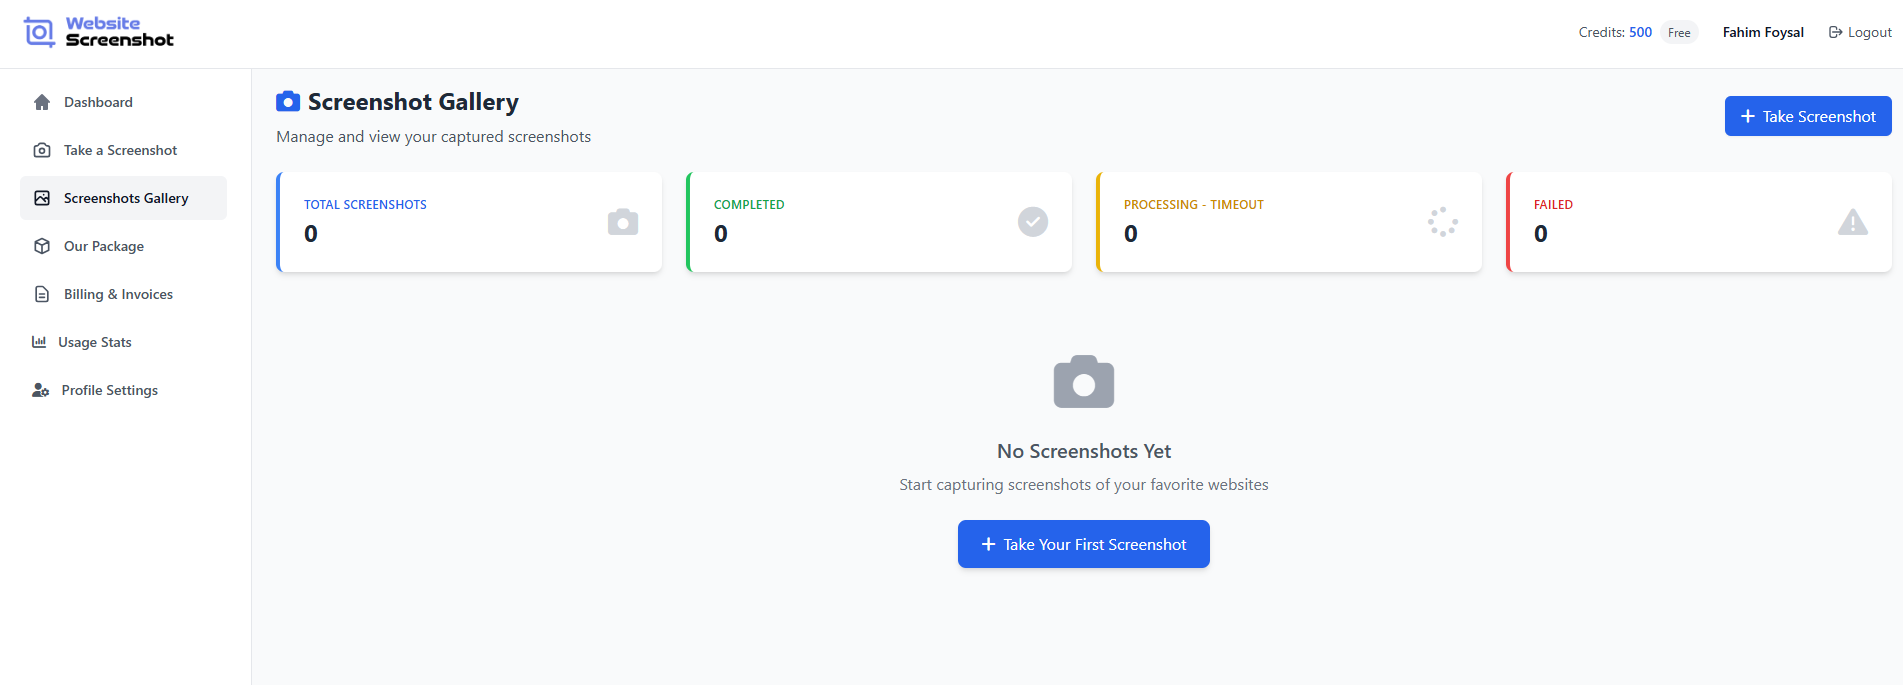Viewport: 1903px width, 685px height.
Task: Open the Screenshots Gallery image icon
Action: tap(41, 198)
